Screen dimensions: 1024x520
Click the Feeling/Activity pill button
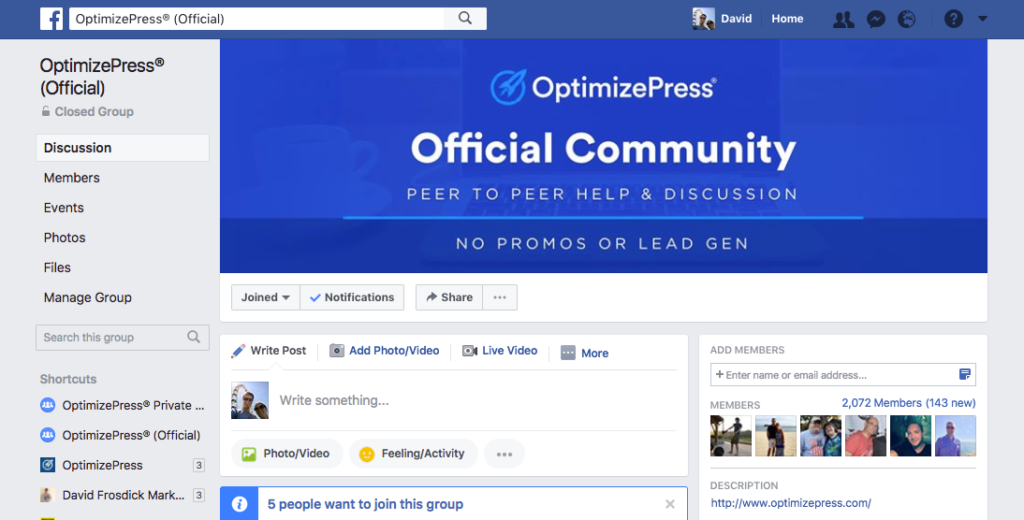click(413, 454)
